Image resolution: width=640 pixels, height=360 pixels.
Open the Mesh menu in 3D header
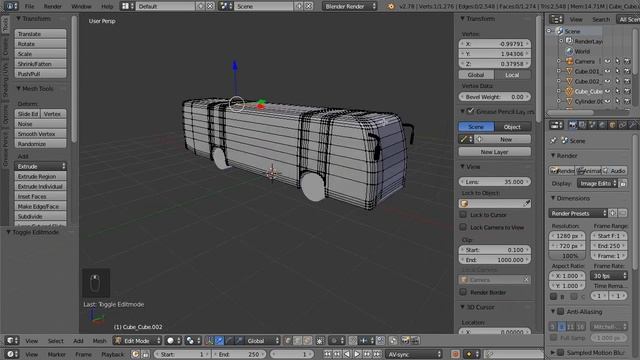point(99,340)
